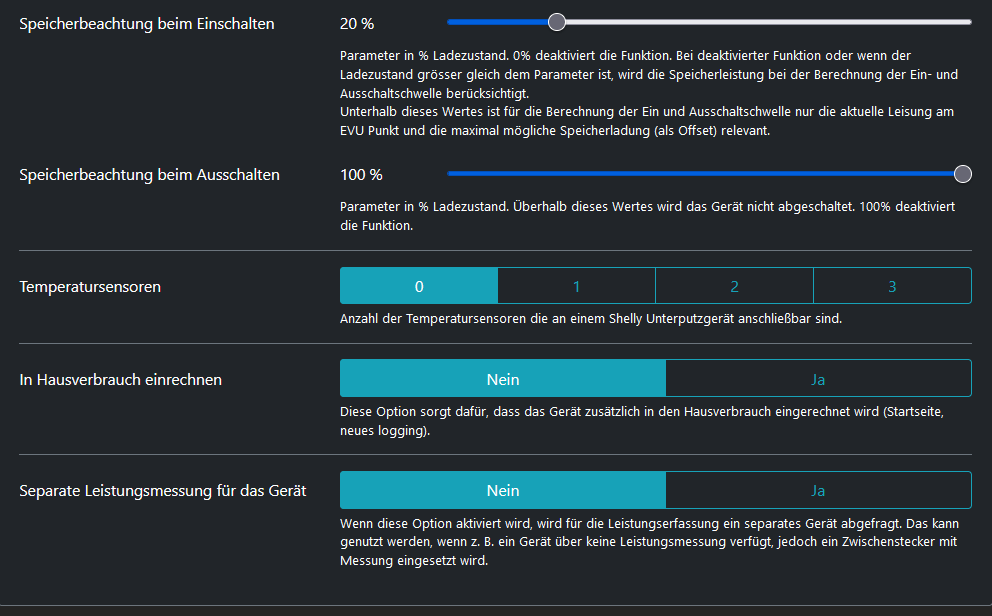Screen dimensions: 992x616
Task: Click the Speicherbeachtung beim Ausschalten label
Action: pyautogui.click(x=150, y=174)
